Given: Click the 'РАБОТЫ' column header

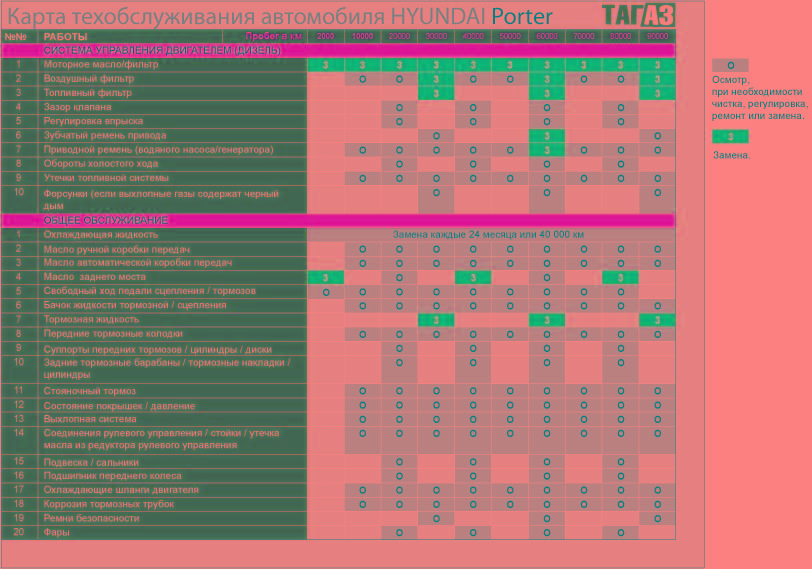Looking at the screenshot, I should tap(65, 36).
